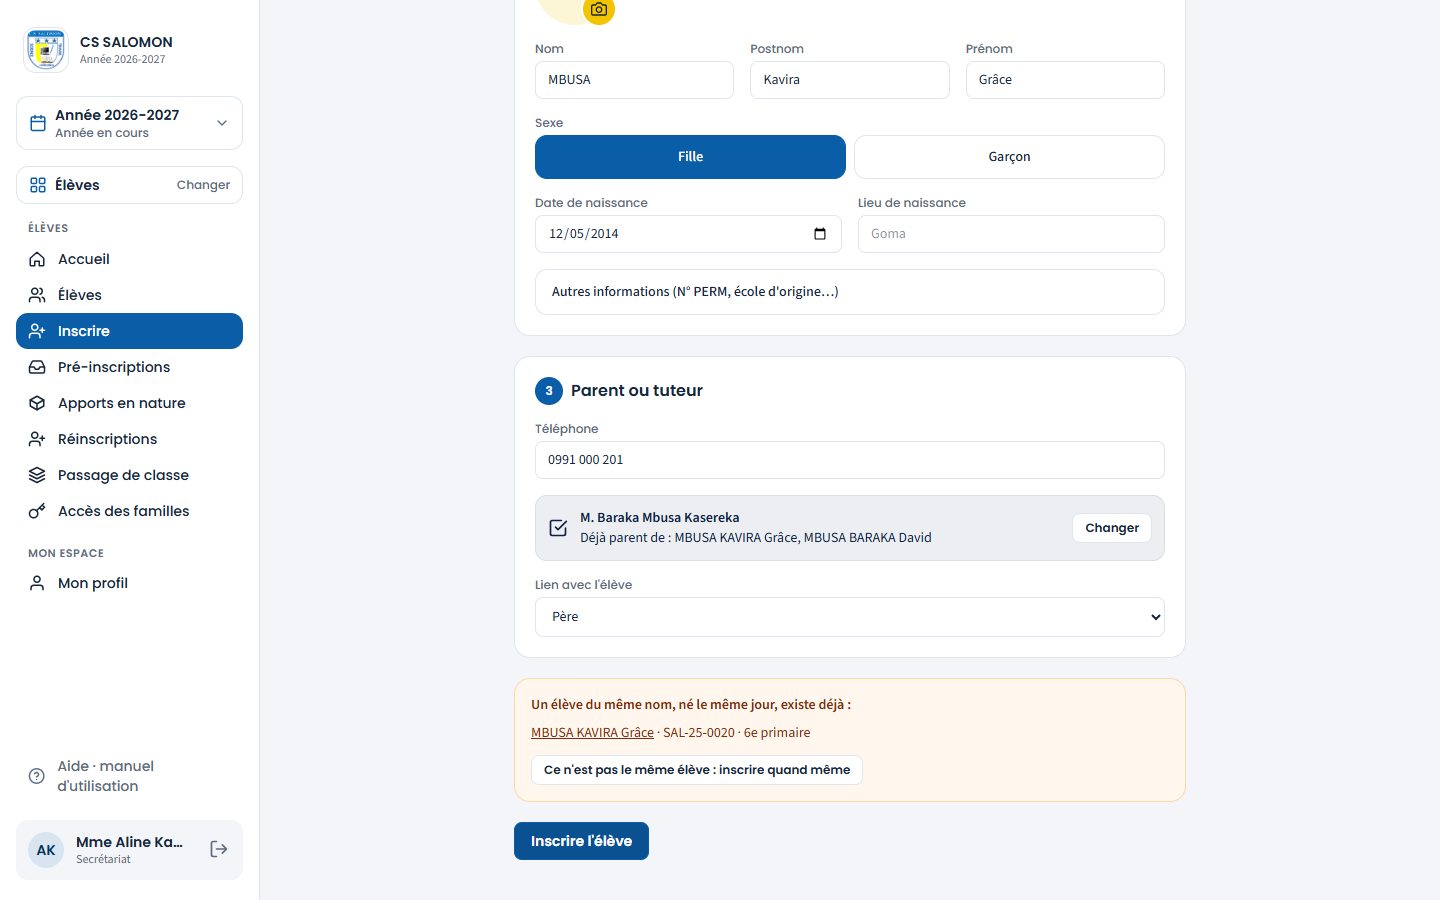Expand Autres informations section

850,292
